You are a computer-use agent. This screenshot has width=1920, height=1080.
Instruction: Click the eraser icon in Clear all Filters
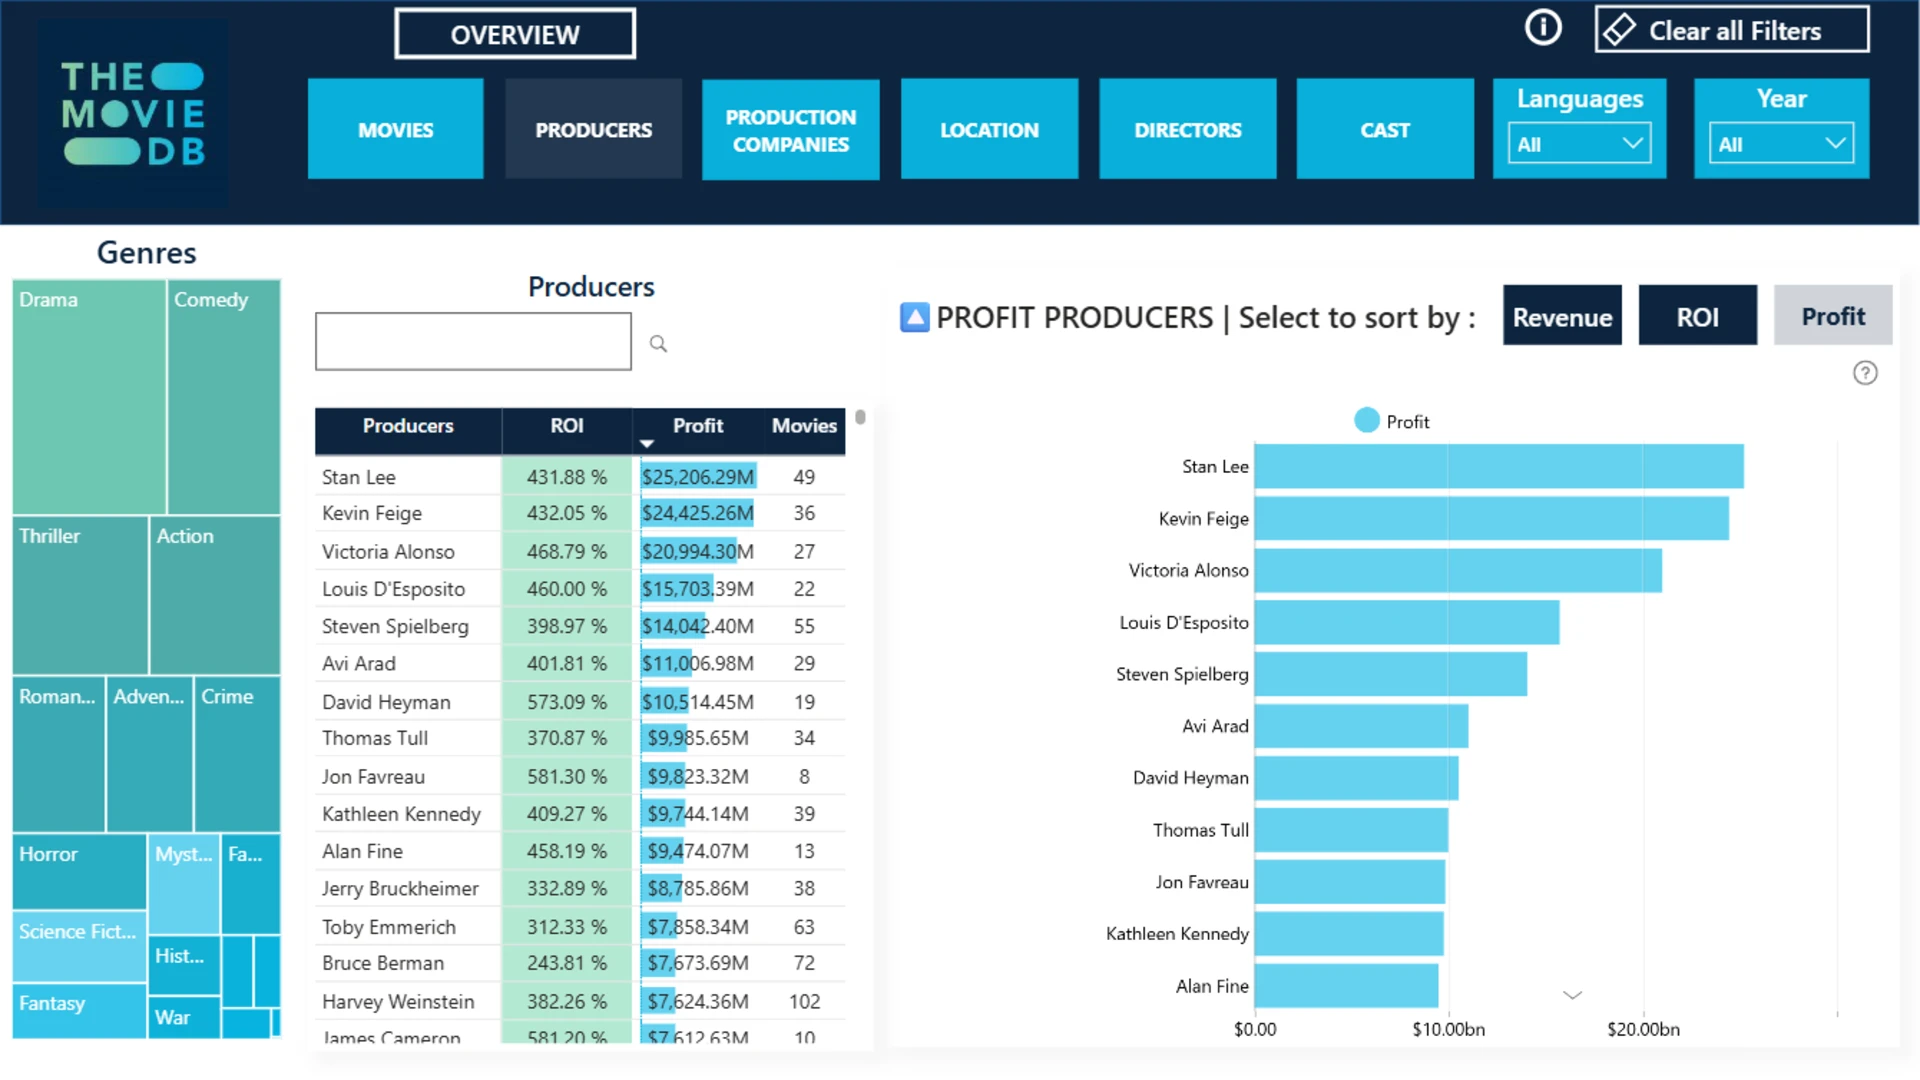[1619, 30]
